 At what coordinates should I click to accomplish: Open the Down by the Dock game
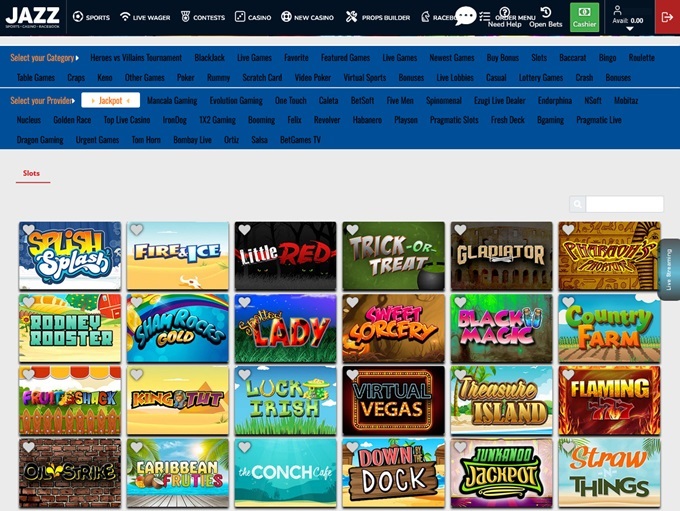tap(393, 473)
